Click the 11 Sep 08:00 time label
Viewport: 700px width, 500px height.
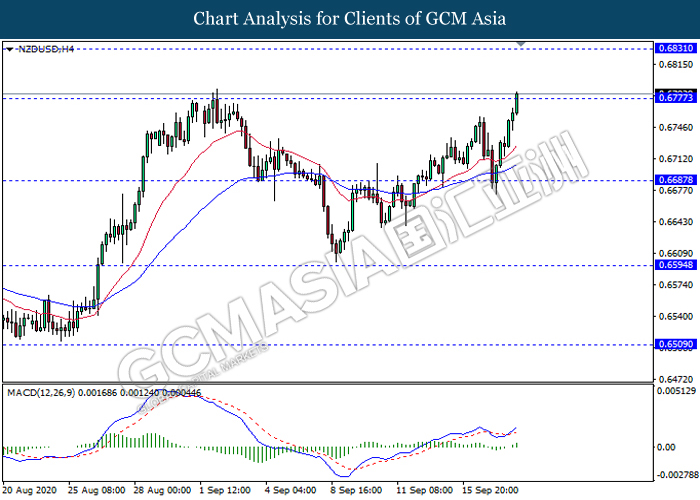(x=425, y=490)
